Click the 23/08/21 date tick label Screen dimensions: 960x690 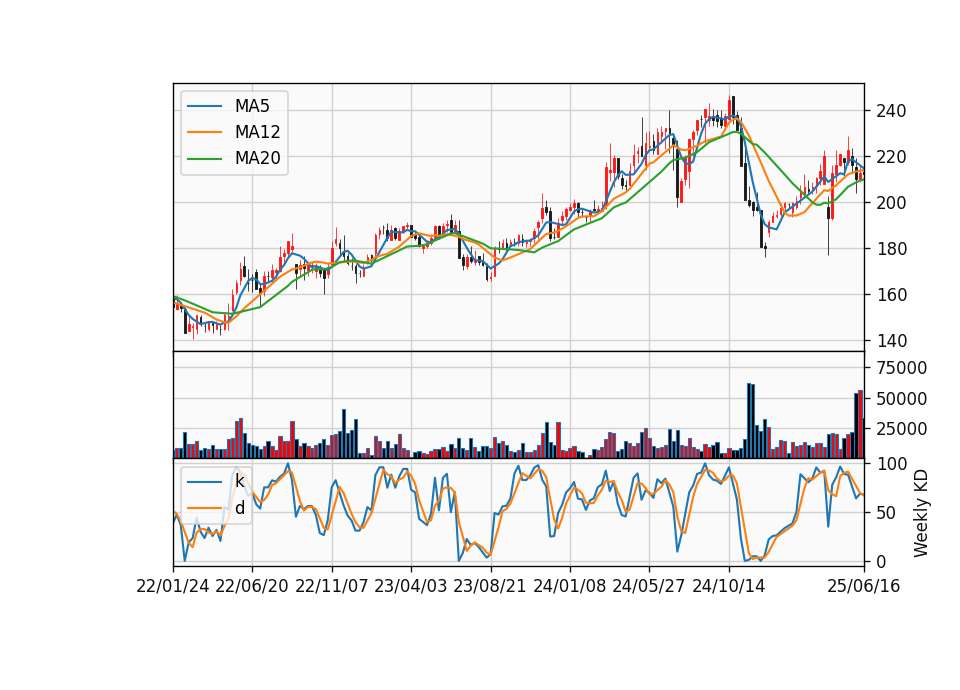(490, 586)
